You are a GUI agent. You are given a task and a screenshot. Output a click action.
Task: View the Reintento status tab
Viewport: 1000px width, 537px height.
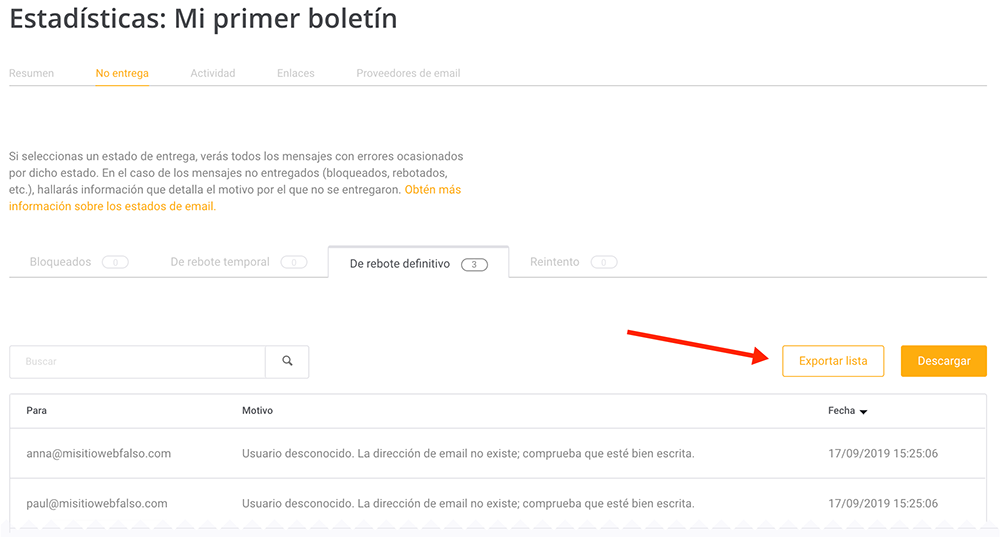pyautogui.click(x=574, y=262)
